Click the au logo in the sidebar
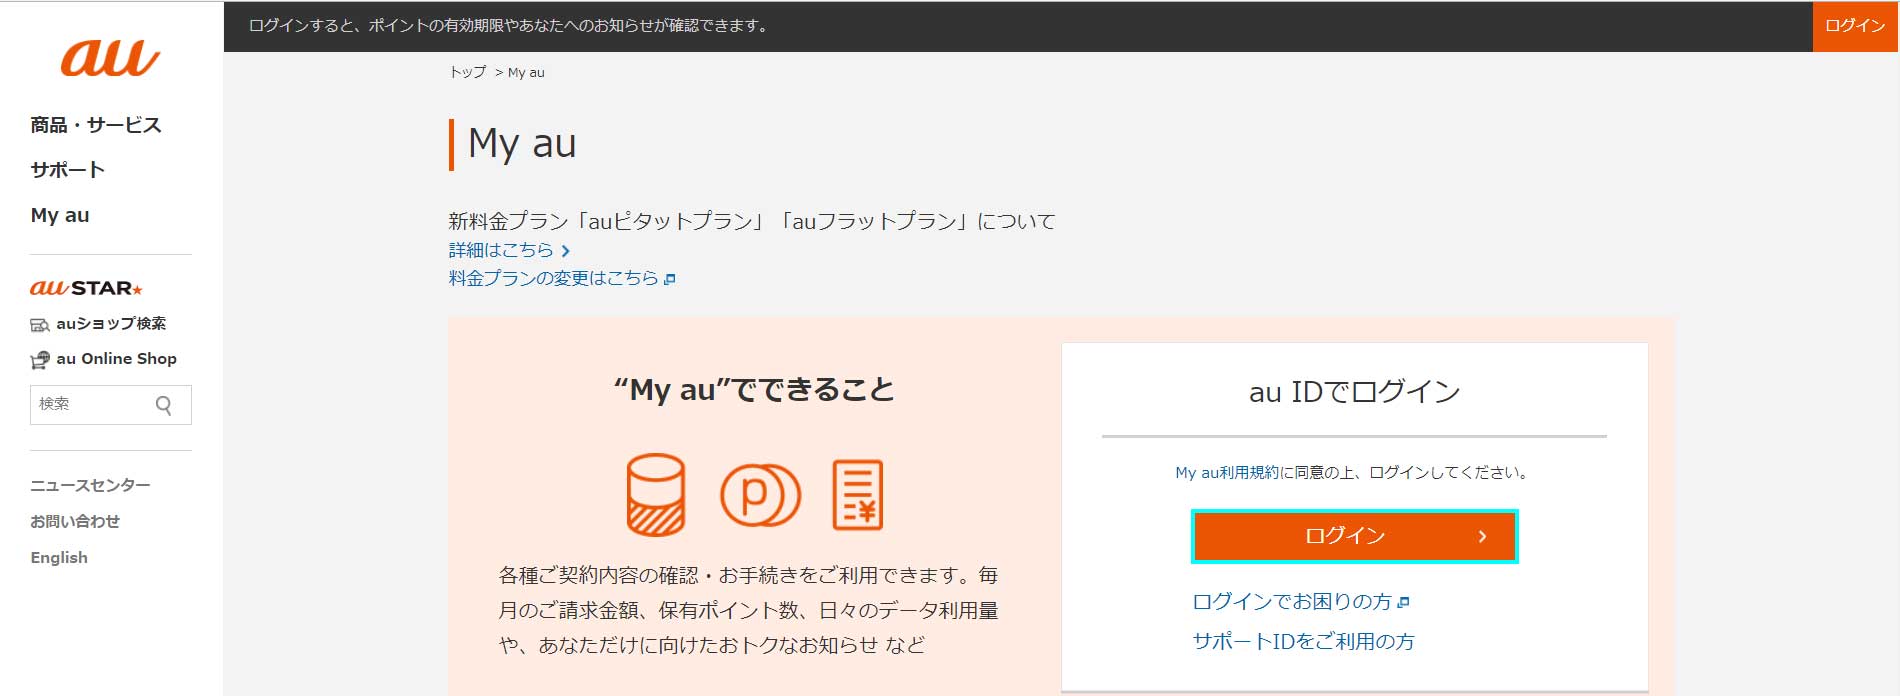This screenshot has height=696, width=1900. click(x=110, y=58)
